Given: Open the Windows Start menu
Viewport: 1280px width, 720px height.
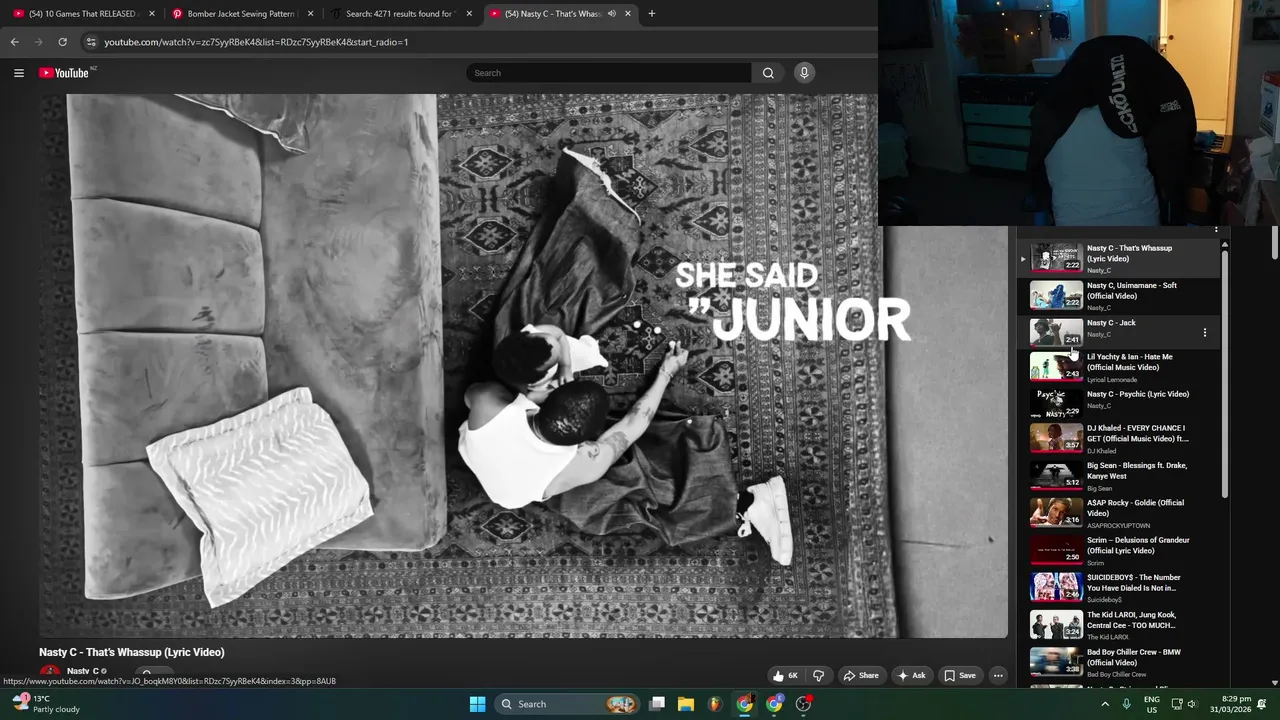Looking at the screenshot, I should pyautogui.click(x=477, y=704).
